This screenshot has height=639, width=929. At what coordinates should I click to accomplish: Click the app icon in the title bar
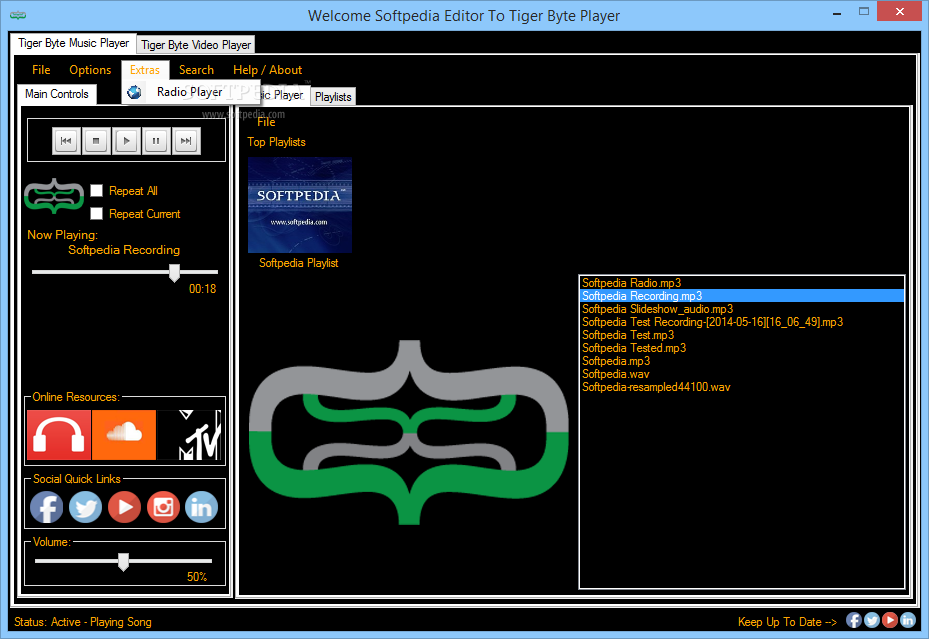[18, 15]
